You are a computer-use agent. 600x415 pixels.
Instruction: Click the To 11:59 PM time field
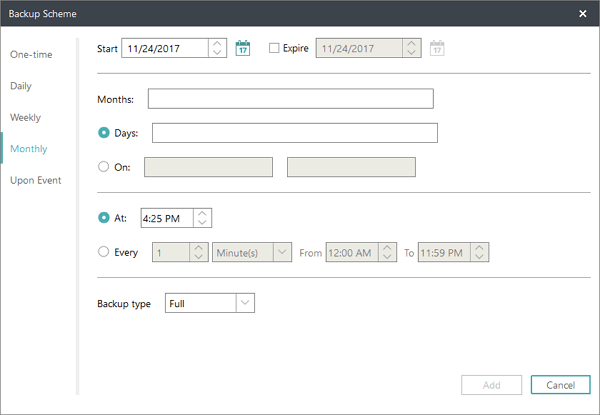pos(444,252)
